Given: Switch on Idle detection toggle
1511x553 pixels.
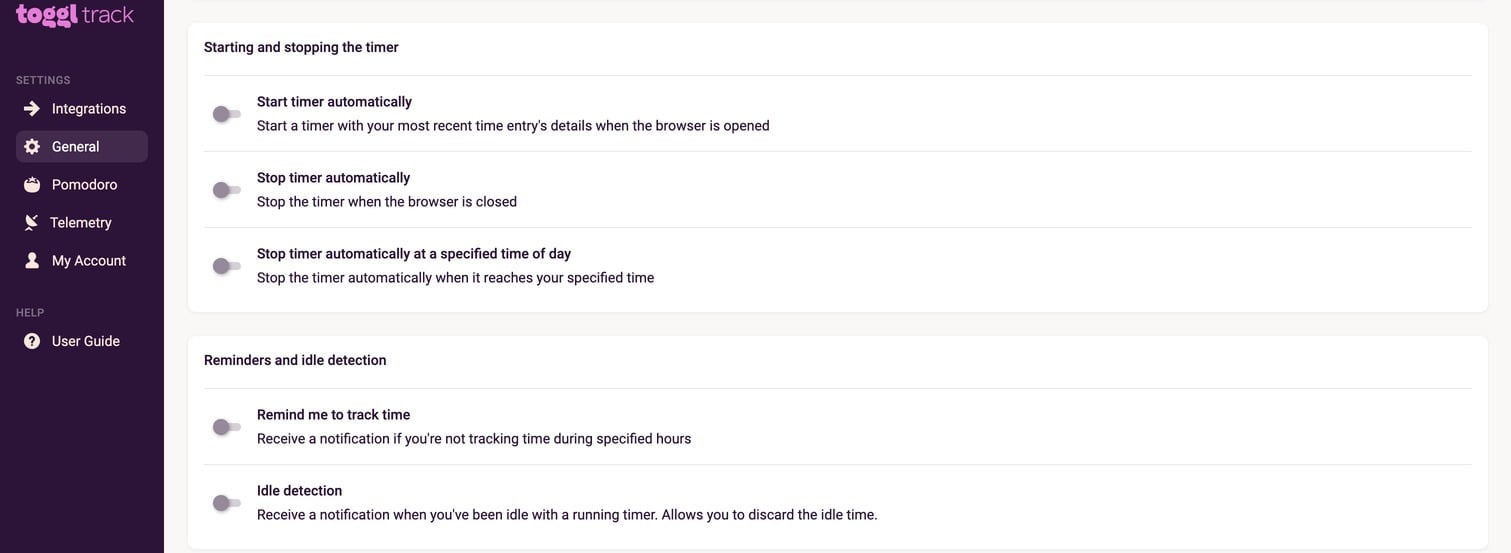Looking at the screenshot, I should 227,503.
